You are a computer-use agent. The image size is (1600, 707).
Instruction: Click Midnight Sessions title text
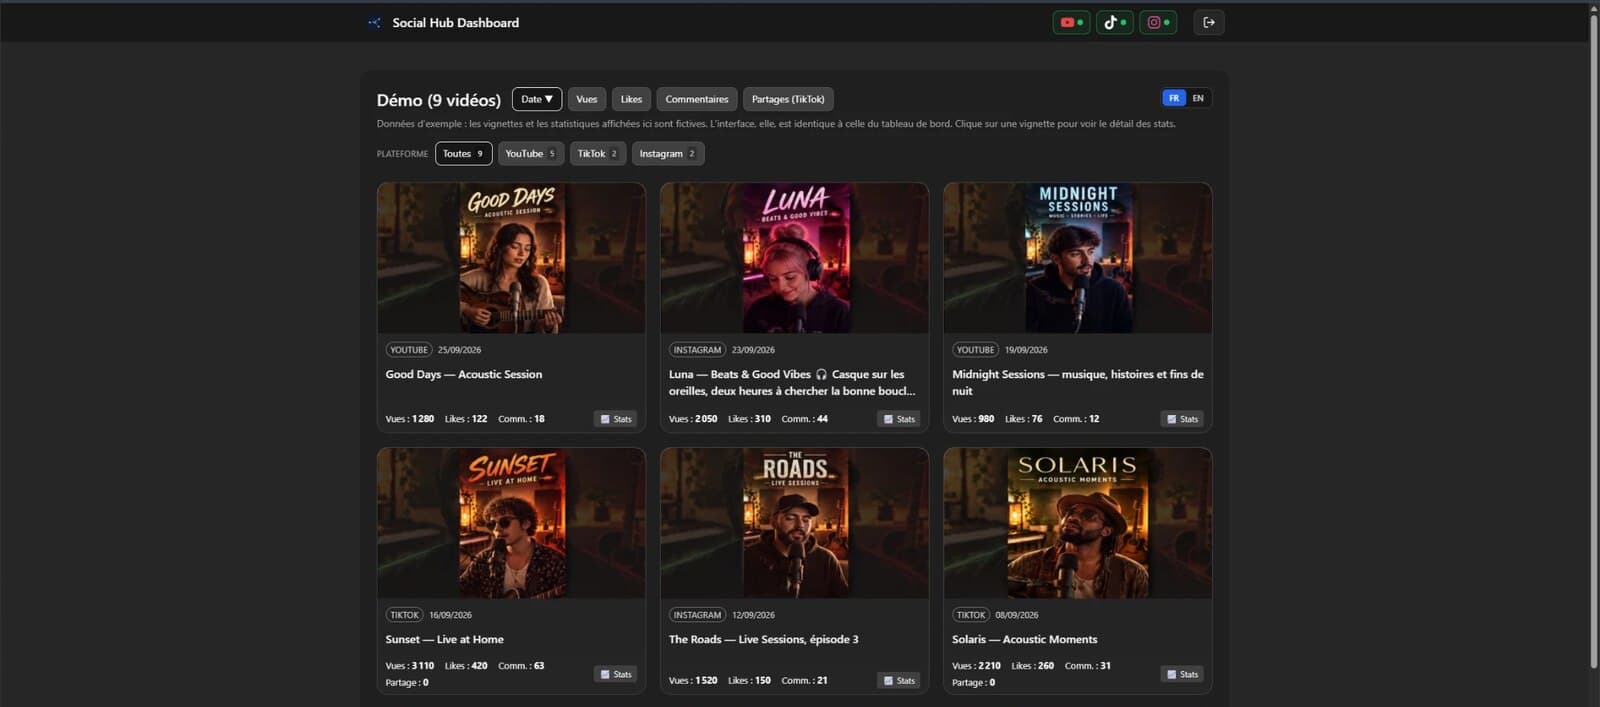pos(1078,382)
